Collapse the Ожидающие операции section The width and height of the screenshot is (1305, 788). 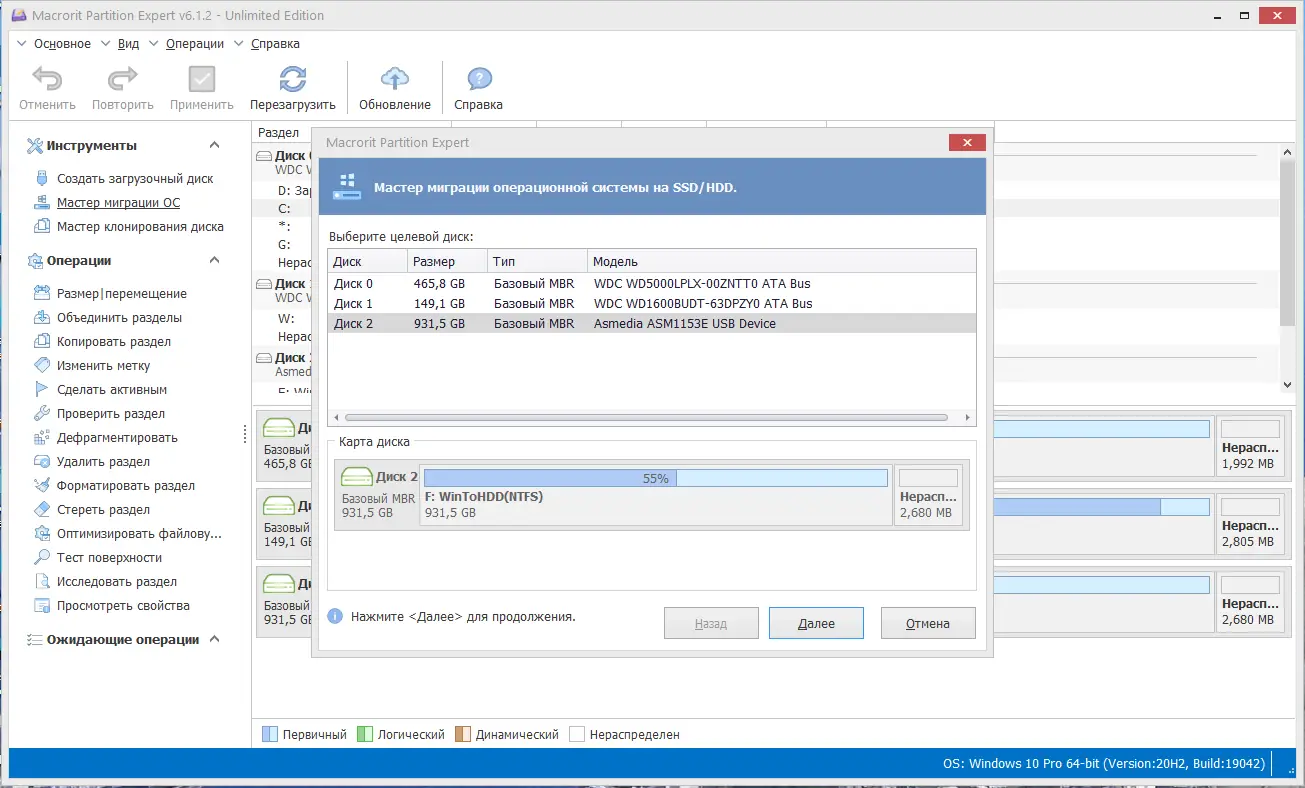click(x=214, y=640)
